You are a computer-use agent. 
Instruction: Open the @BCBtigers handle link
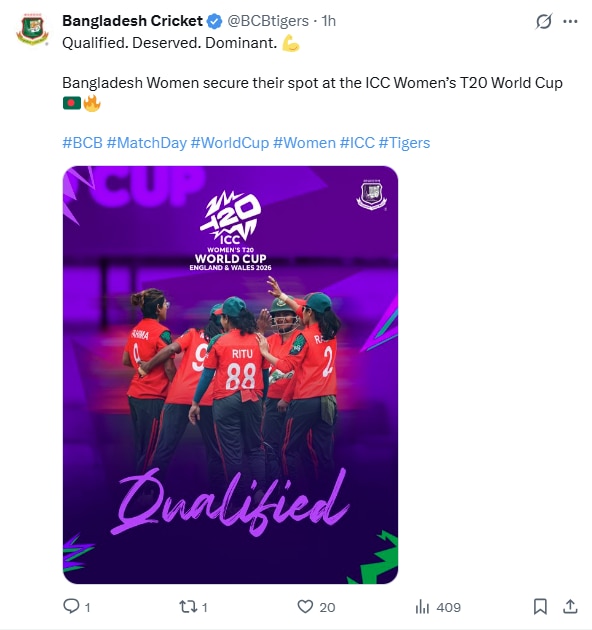(268, 21)
